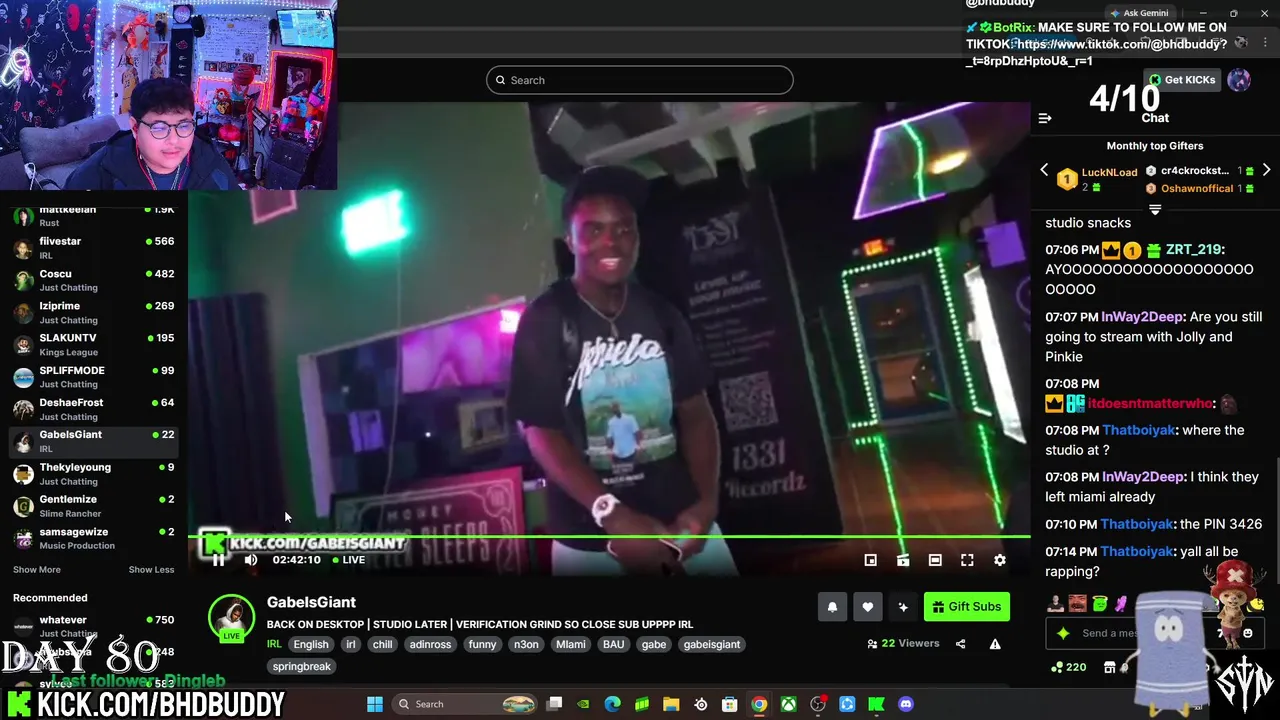Image resolution: width=1280 pixels, height=720 pixels.
Task: Open DeshaeFrost channel in sidebar
Action: pos(93,409)
